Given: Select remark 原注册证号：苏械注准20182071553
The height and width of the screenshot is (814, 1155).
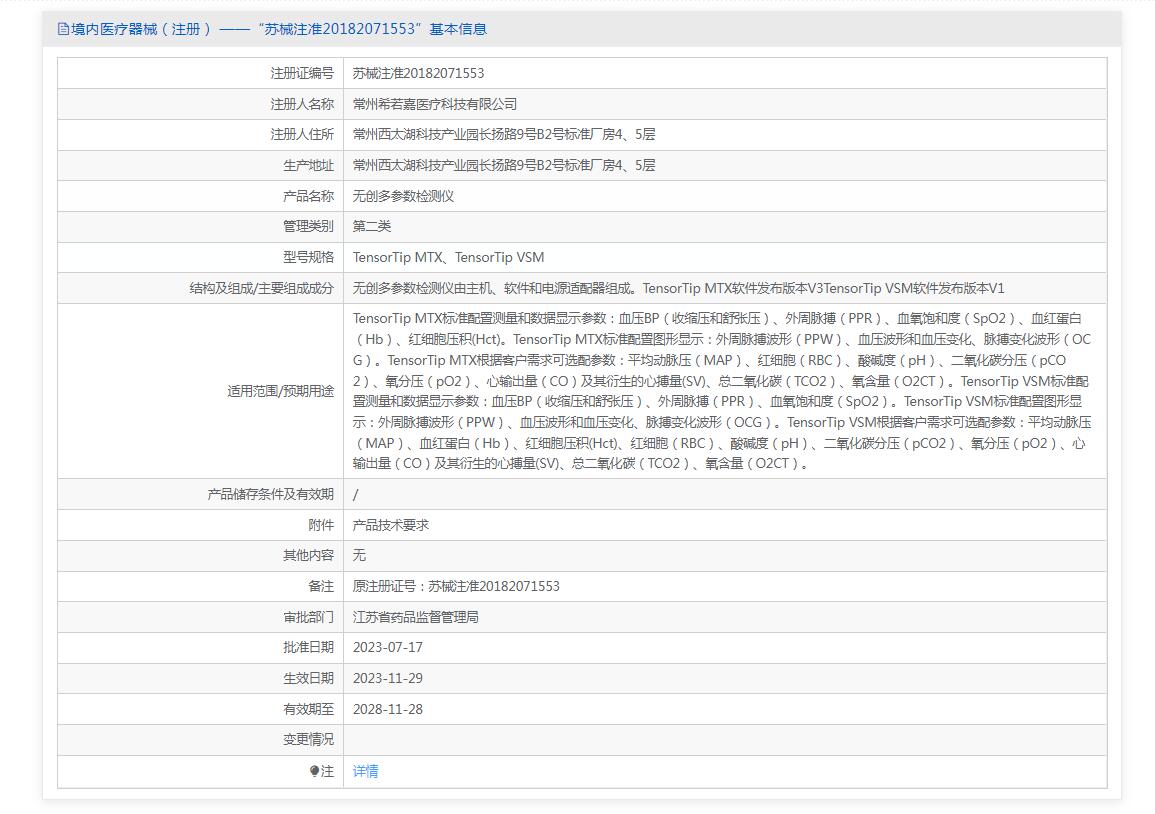Looking at the screenshot, I should coord(456,586).
